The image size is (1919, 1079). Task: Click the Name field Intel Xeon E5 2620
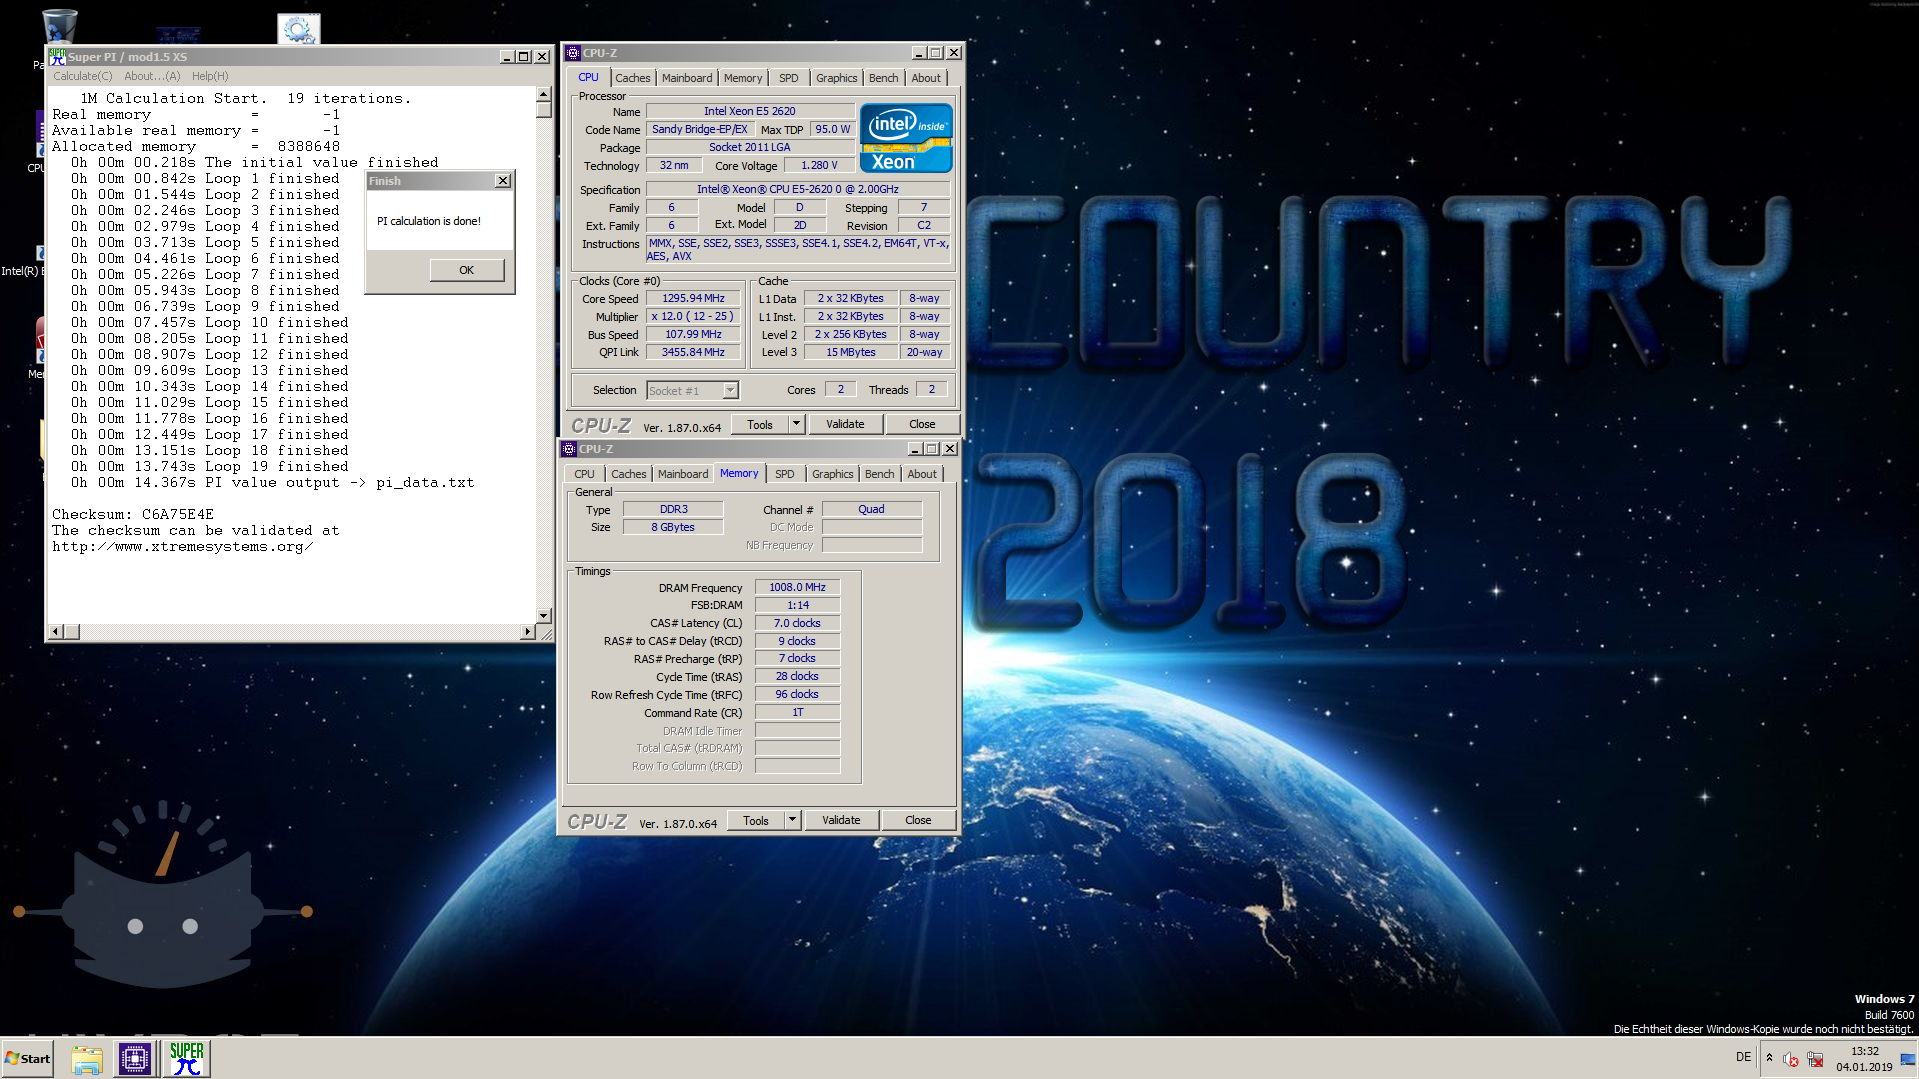[749, 112]
